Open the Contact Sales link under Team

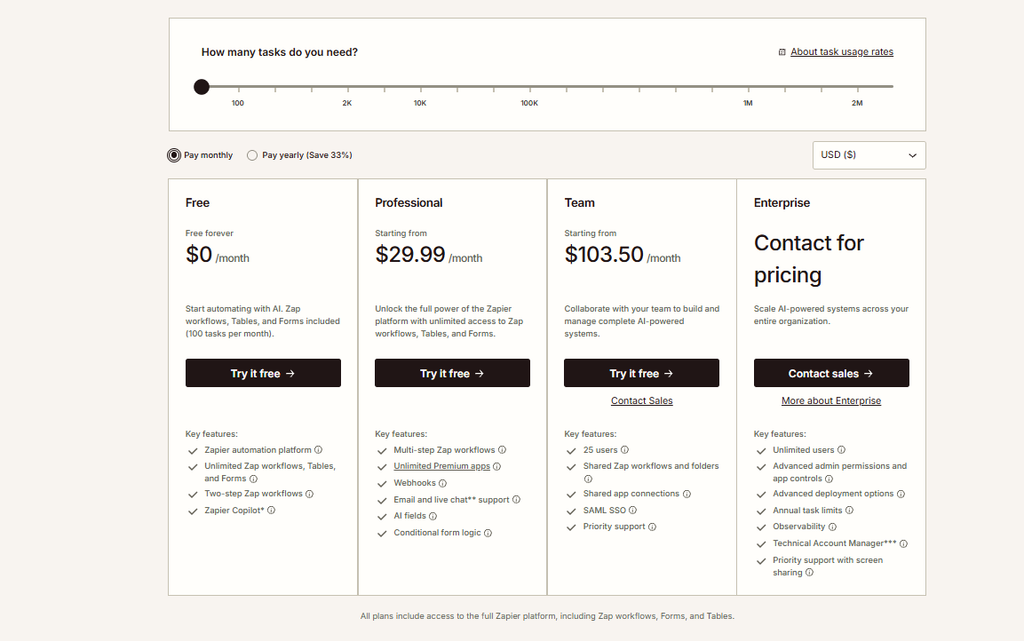click(642, 401)
